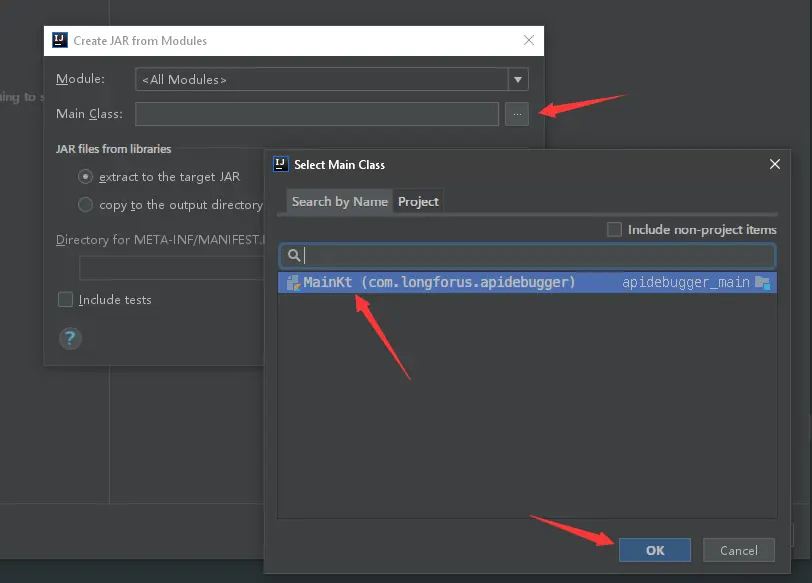Click the module folder icon beside apidebugger_main
The image size is (812, 583).
pos(763,283)
